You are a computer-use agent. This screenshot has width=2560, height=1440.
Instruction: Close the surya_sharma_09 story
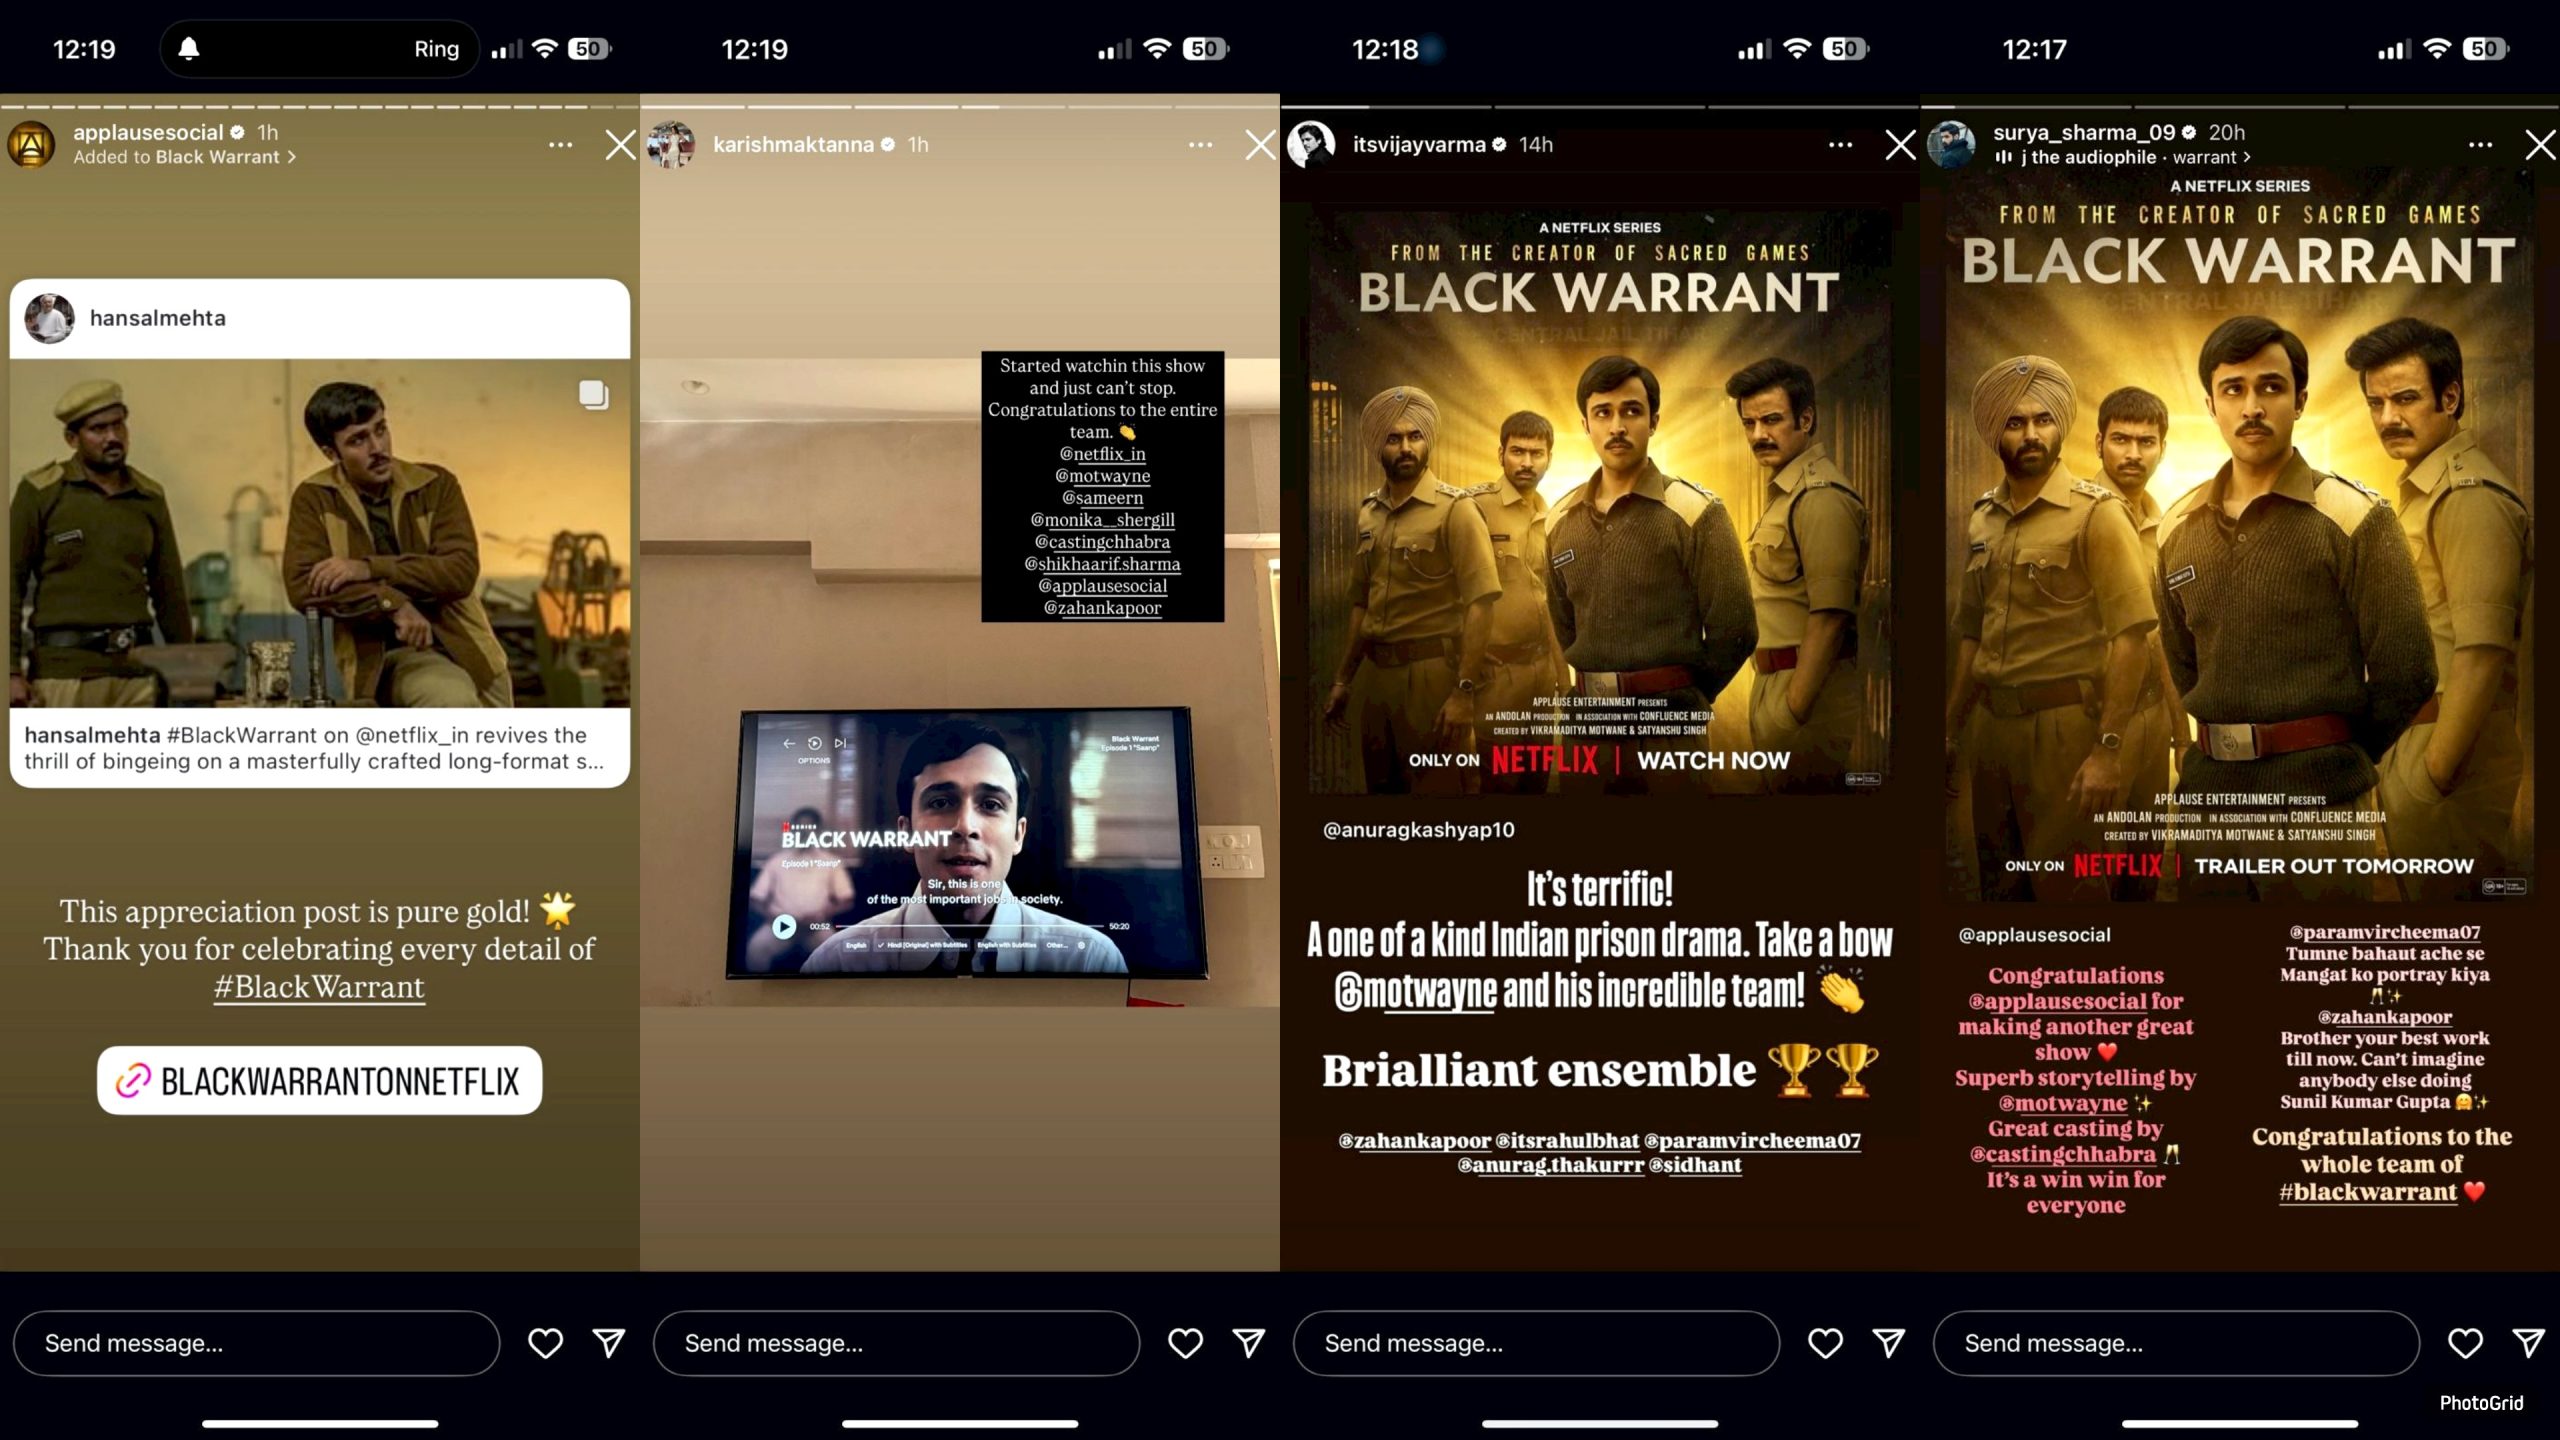pyautogui.click(x=2540, y=145)
